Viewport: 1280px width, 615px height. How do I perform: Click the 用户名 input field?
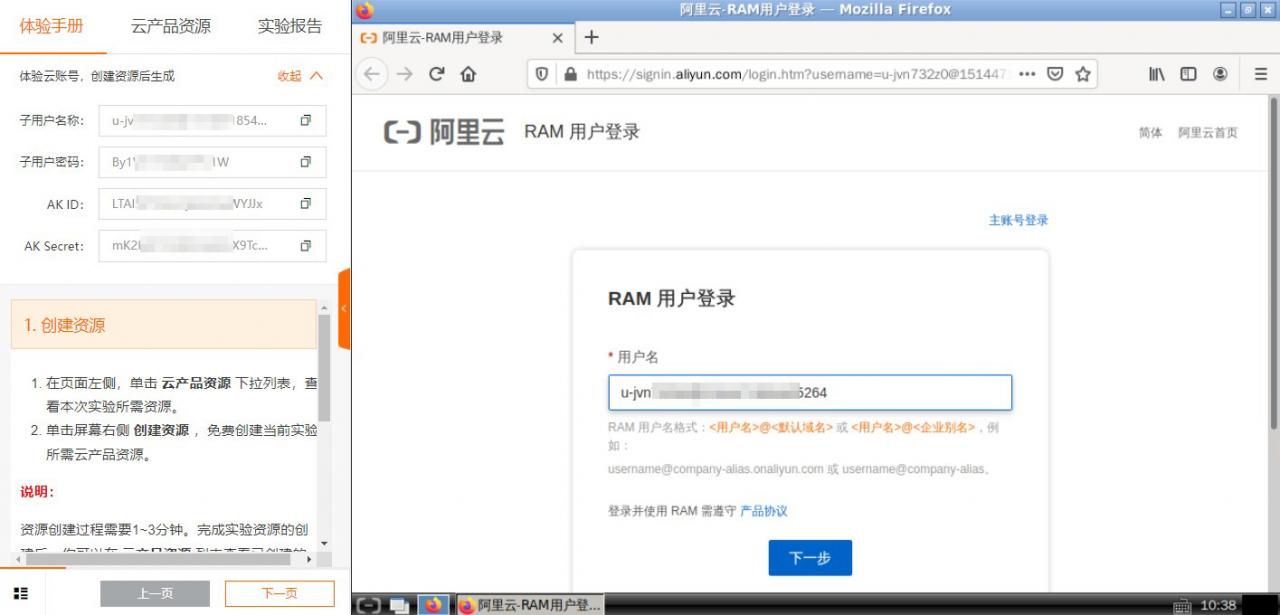pos(810,392)
